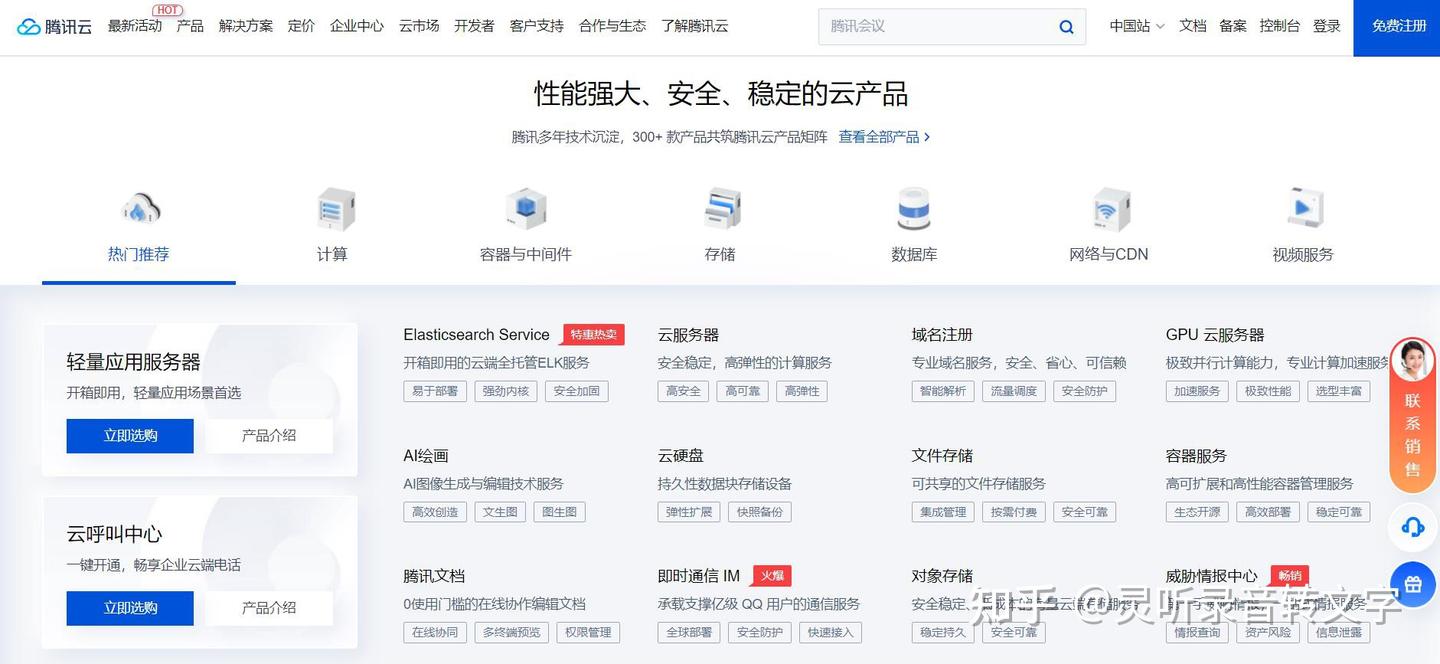The width and height of the screenshot is (1440, 664).
Task: Open the 了解腾讯云 menu
Action: 694,26
